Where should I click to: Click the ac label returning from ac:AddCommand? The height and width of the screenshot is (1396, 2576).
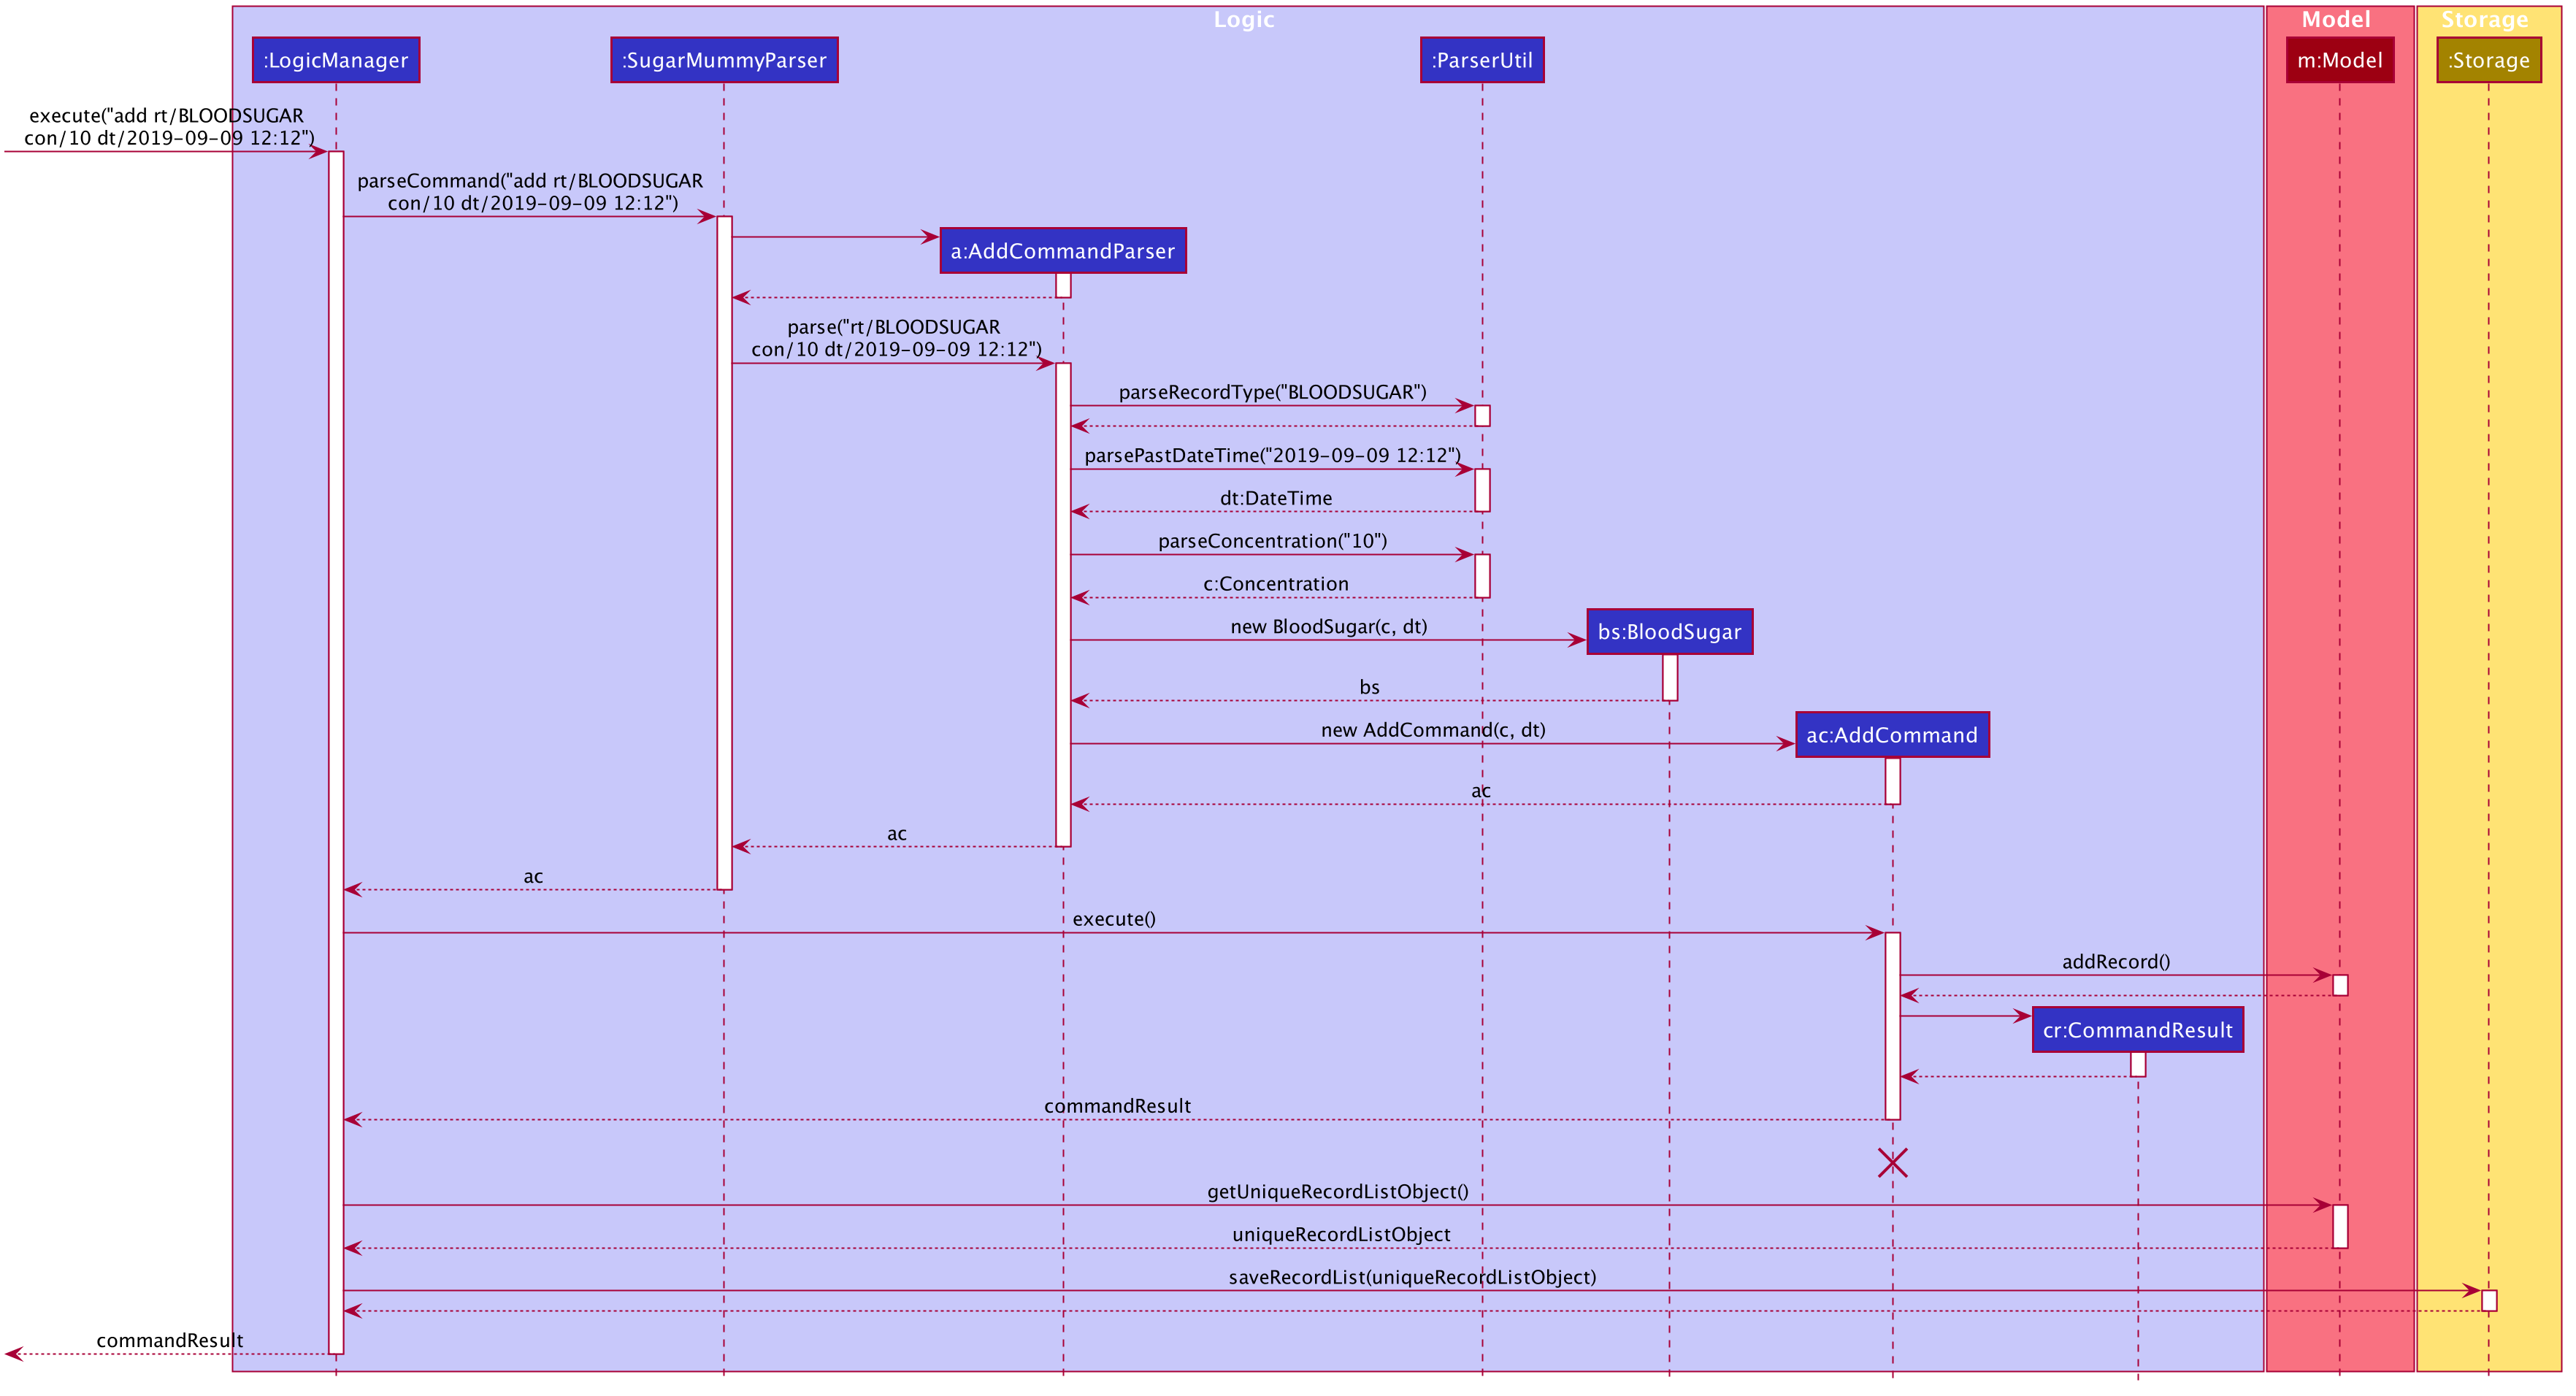click(x=1481, y=791)
